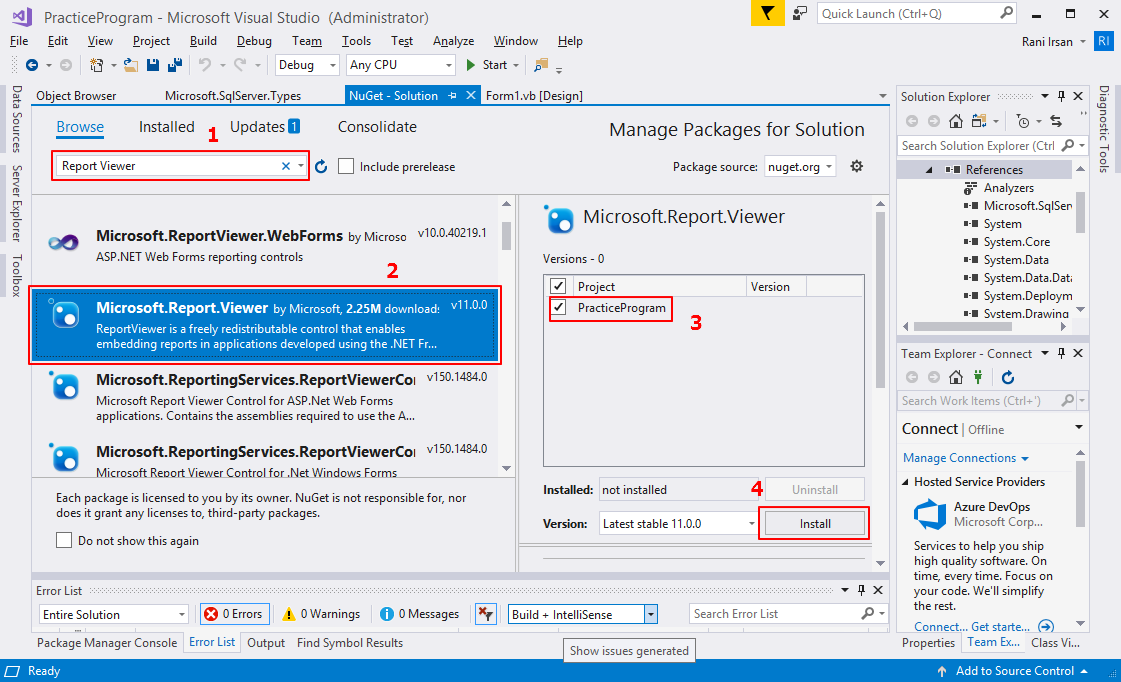Install the Microsoft.Report.Viewer package

(x=815, y=522)
